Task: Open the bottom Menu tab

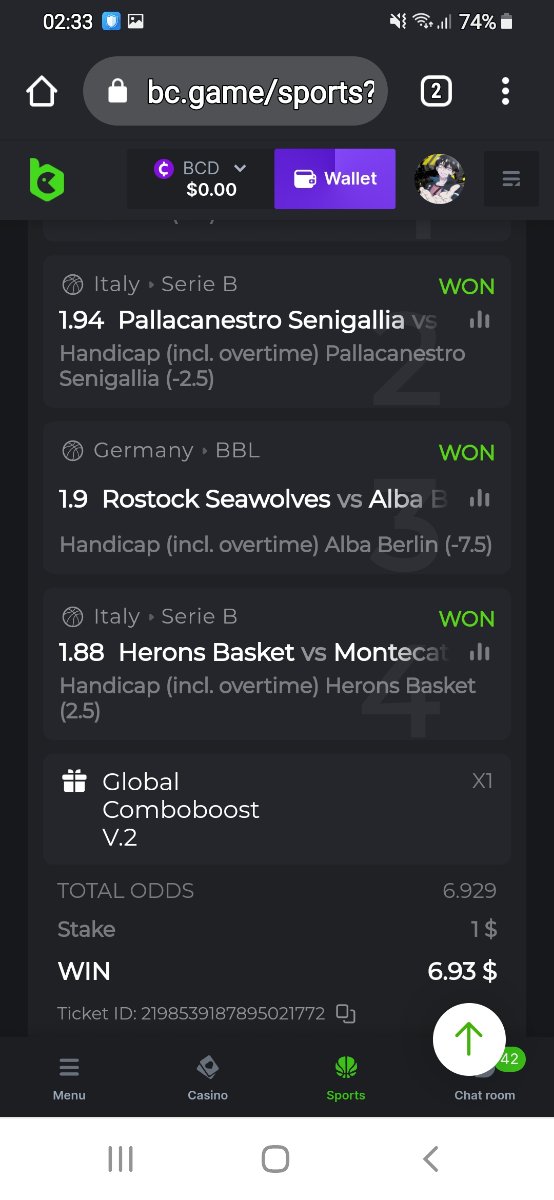Action: tap(69, 1078)
